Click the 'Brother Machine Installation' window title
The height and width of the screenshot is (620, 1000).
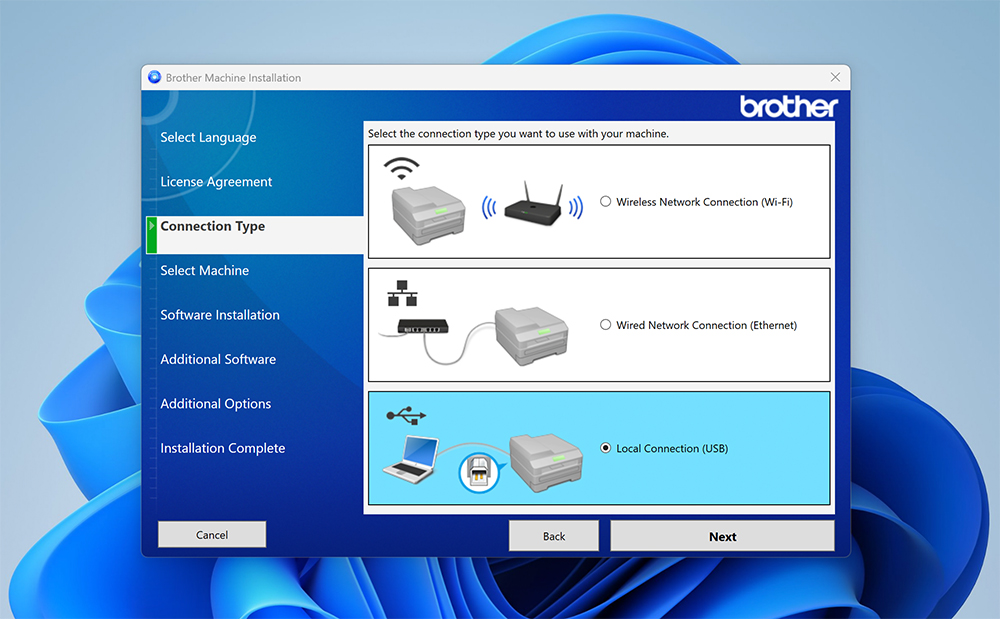[233, 78]
